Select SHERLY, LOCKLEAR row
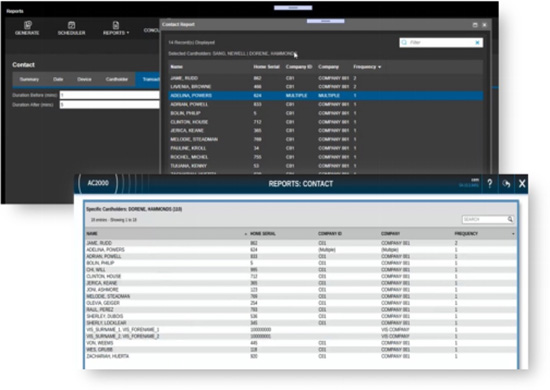The image size is (550, 390). point(301,323)
